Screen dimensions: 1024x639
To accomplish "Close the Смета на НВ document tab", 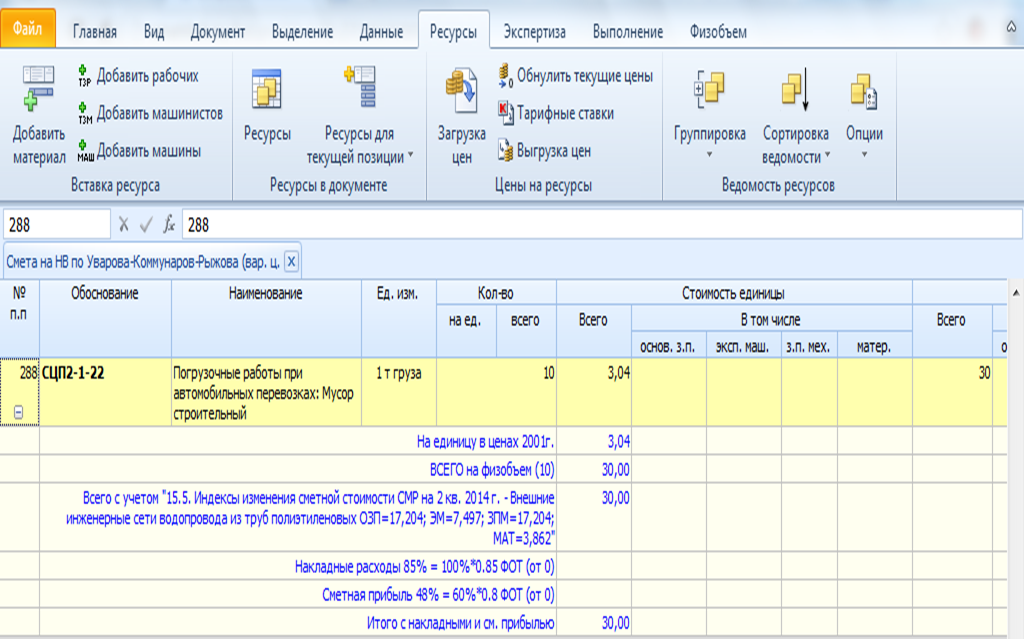I will (291, 262).
